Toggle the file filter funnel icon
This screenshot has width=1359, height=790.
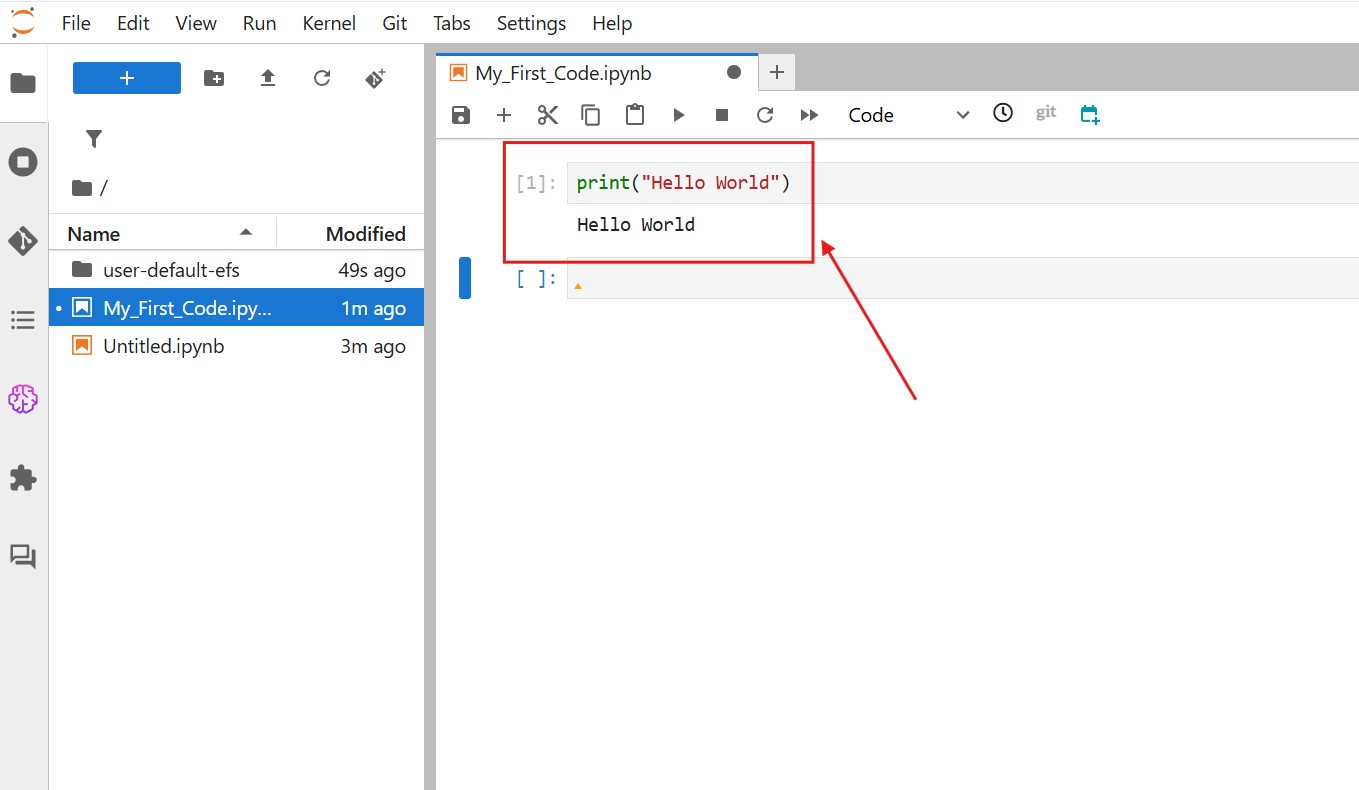94,139
